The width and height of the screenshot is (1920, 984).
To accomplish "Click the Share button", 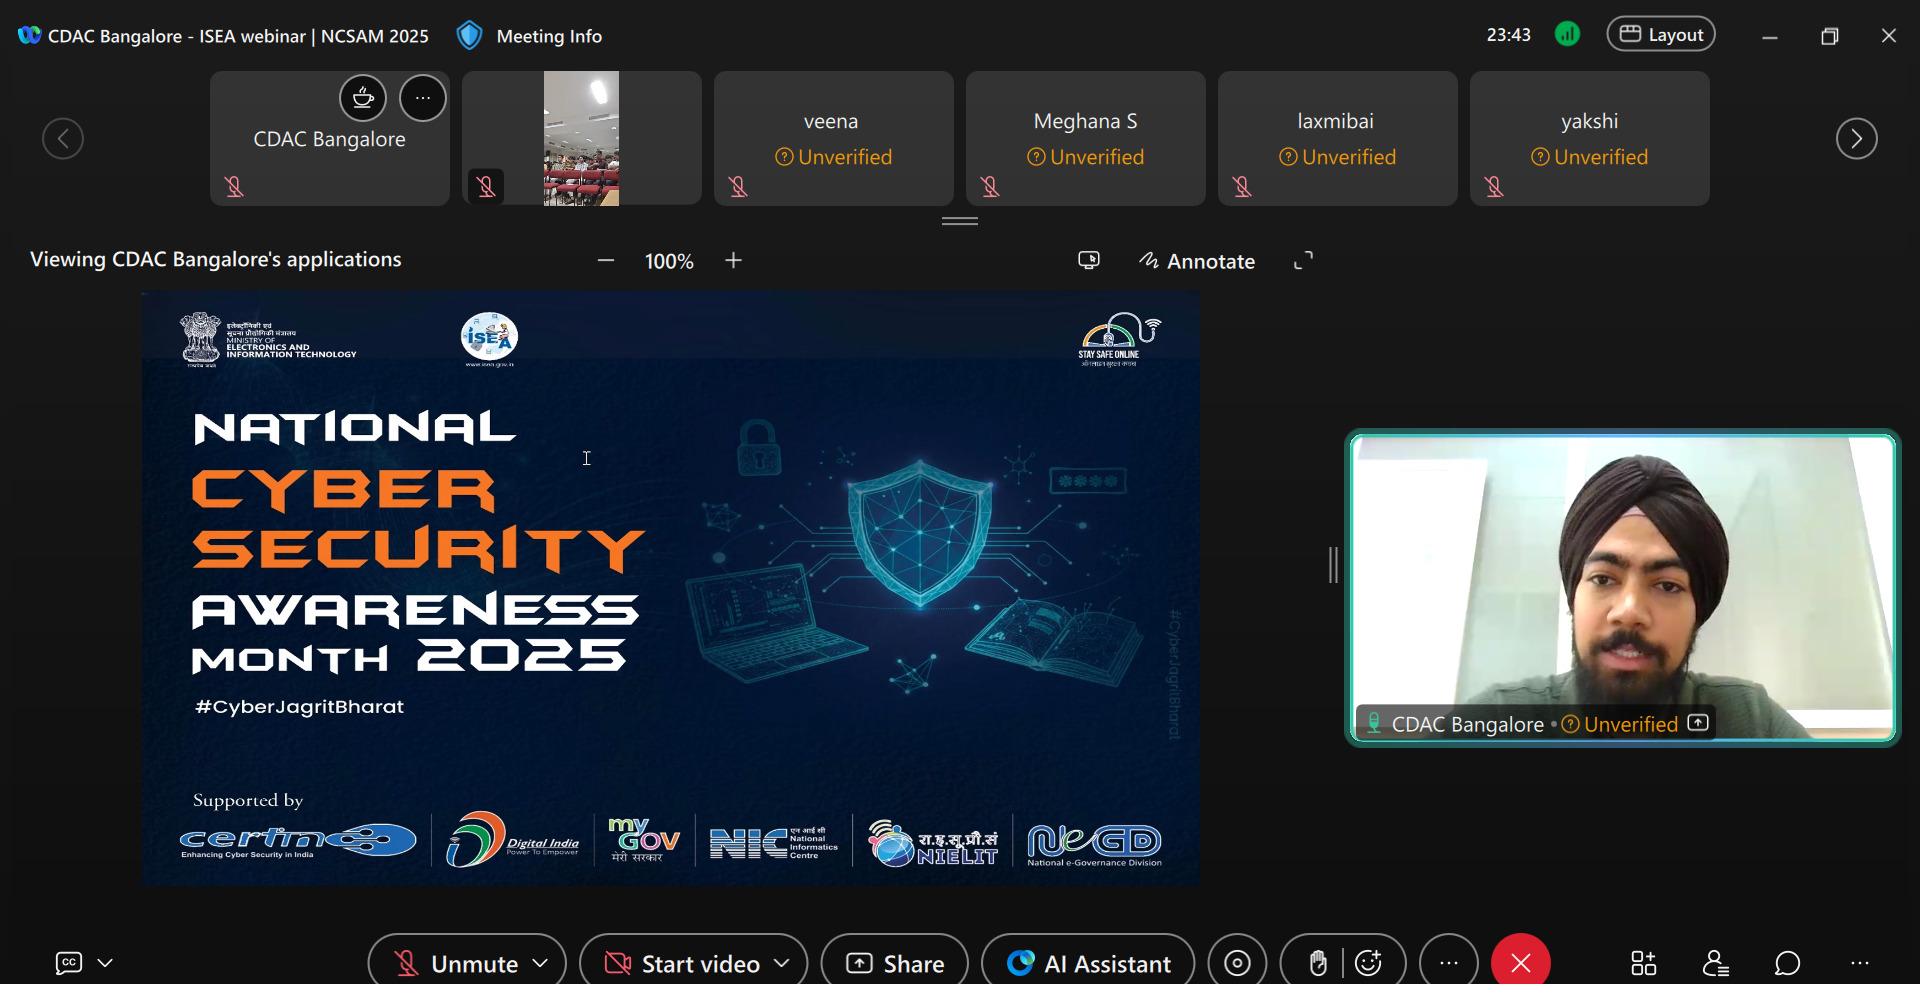I will coord(895,963).
